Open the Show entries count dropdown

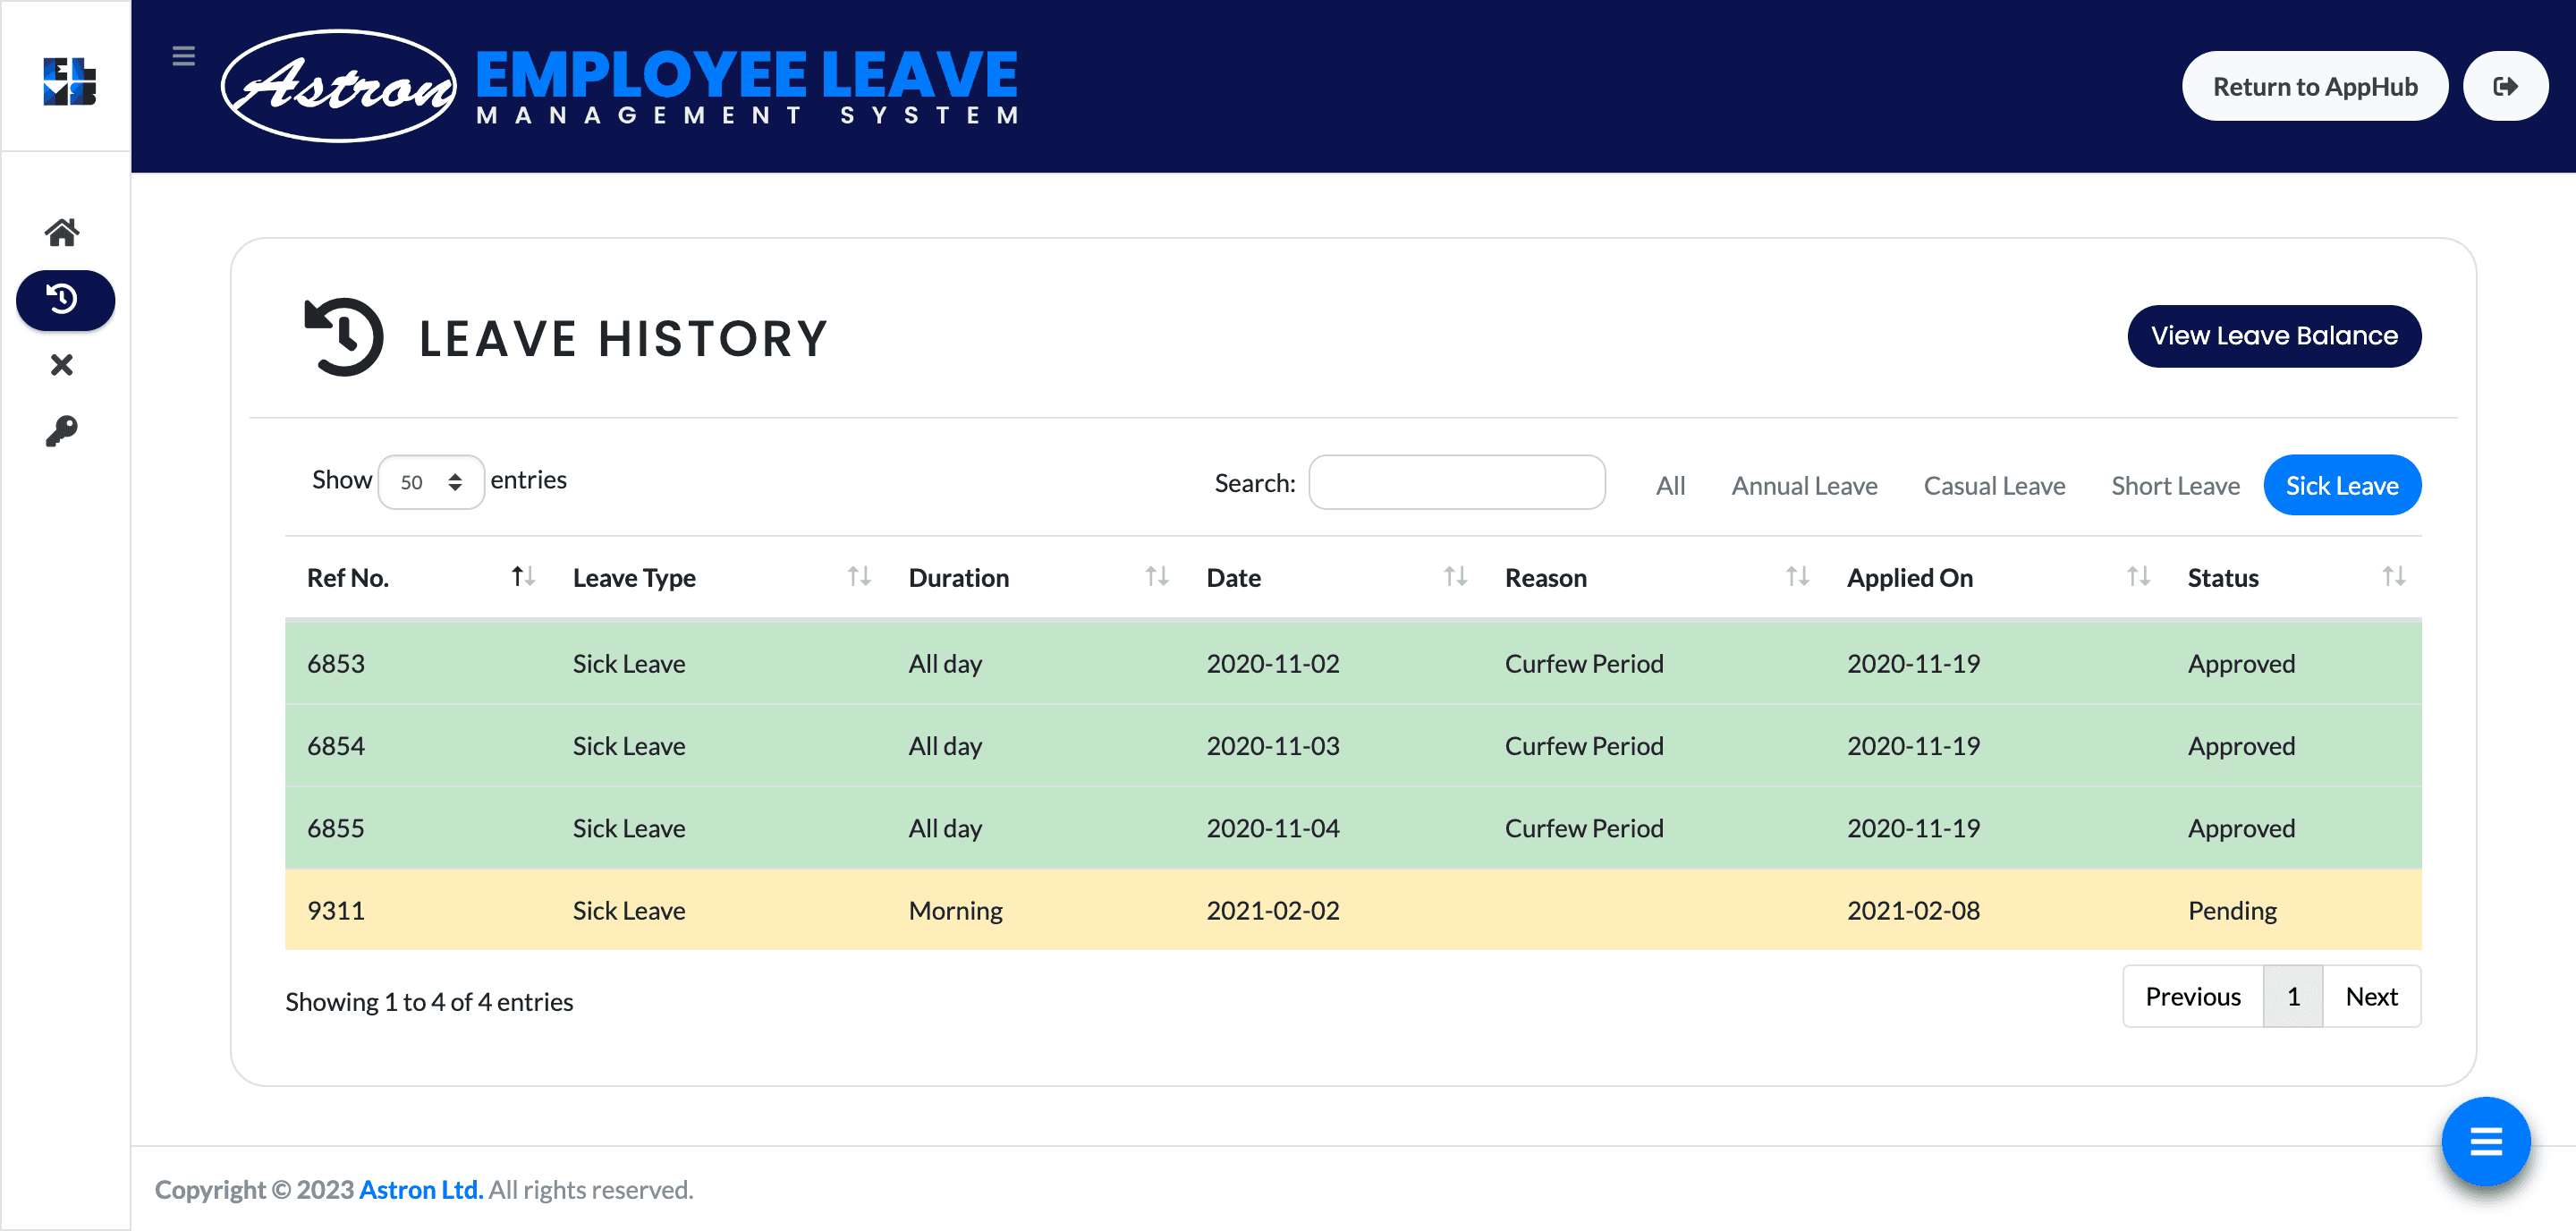coord(431,482)
